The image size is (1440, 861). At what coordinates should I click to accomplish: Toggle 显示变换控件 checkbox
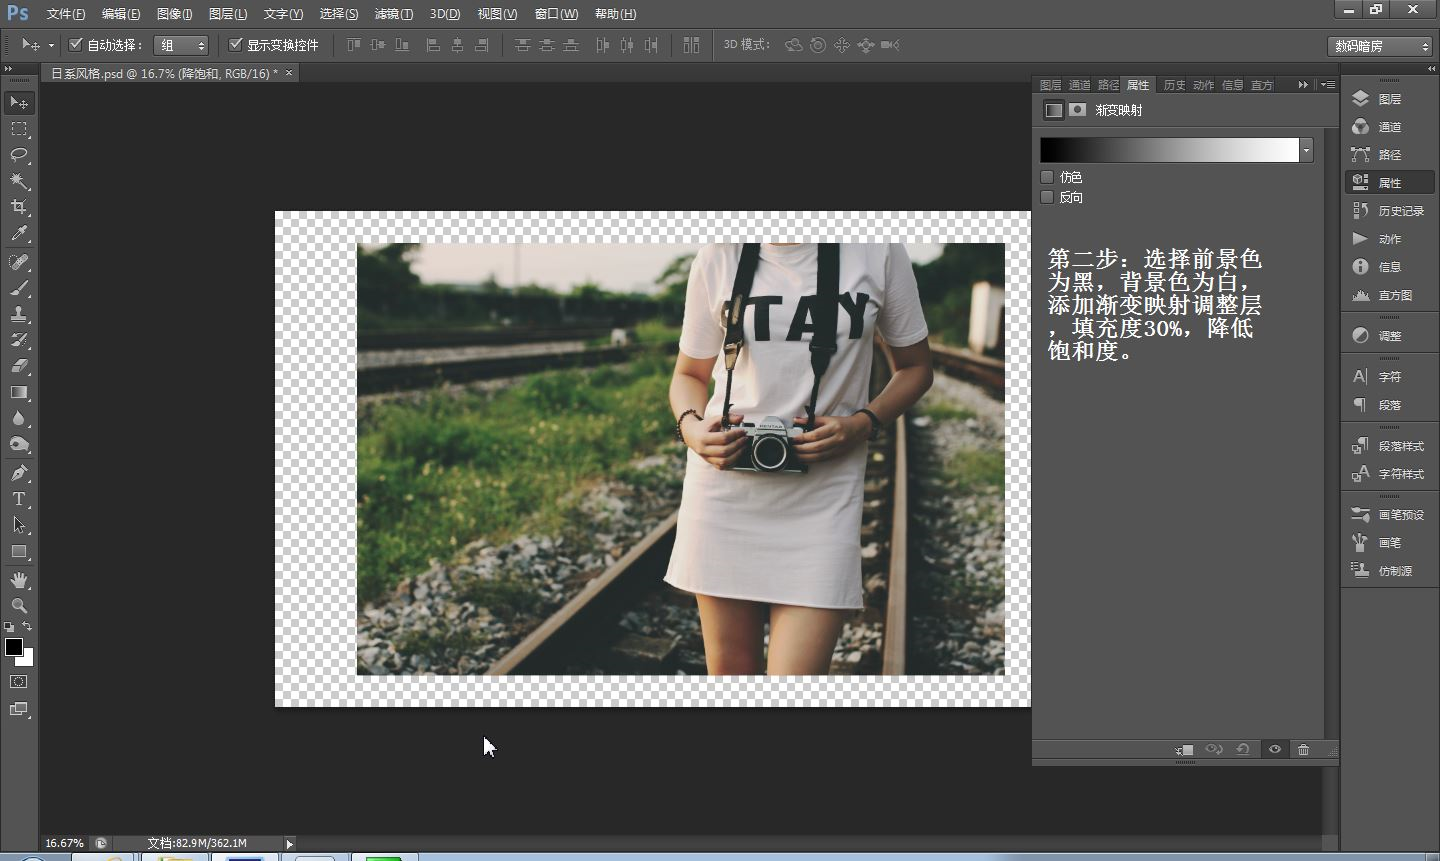point(236,45)
